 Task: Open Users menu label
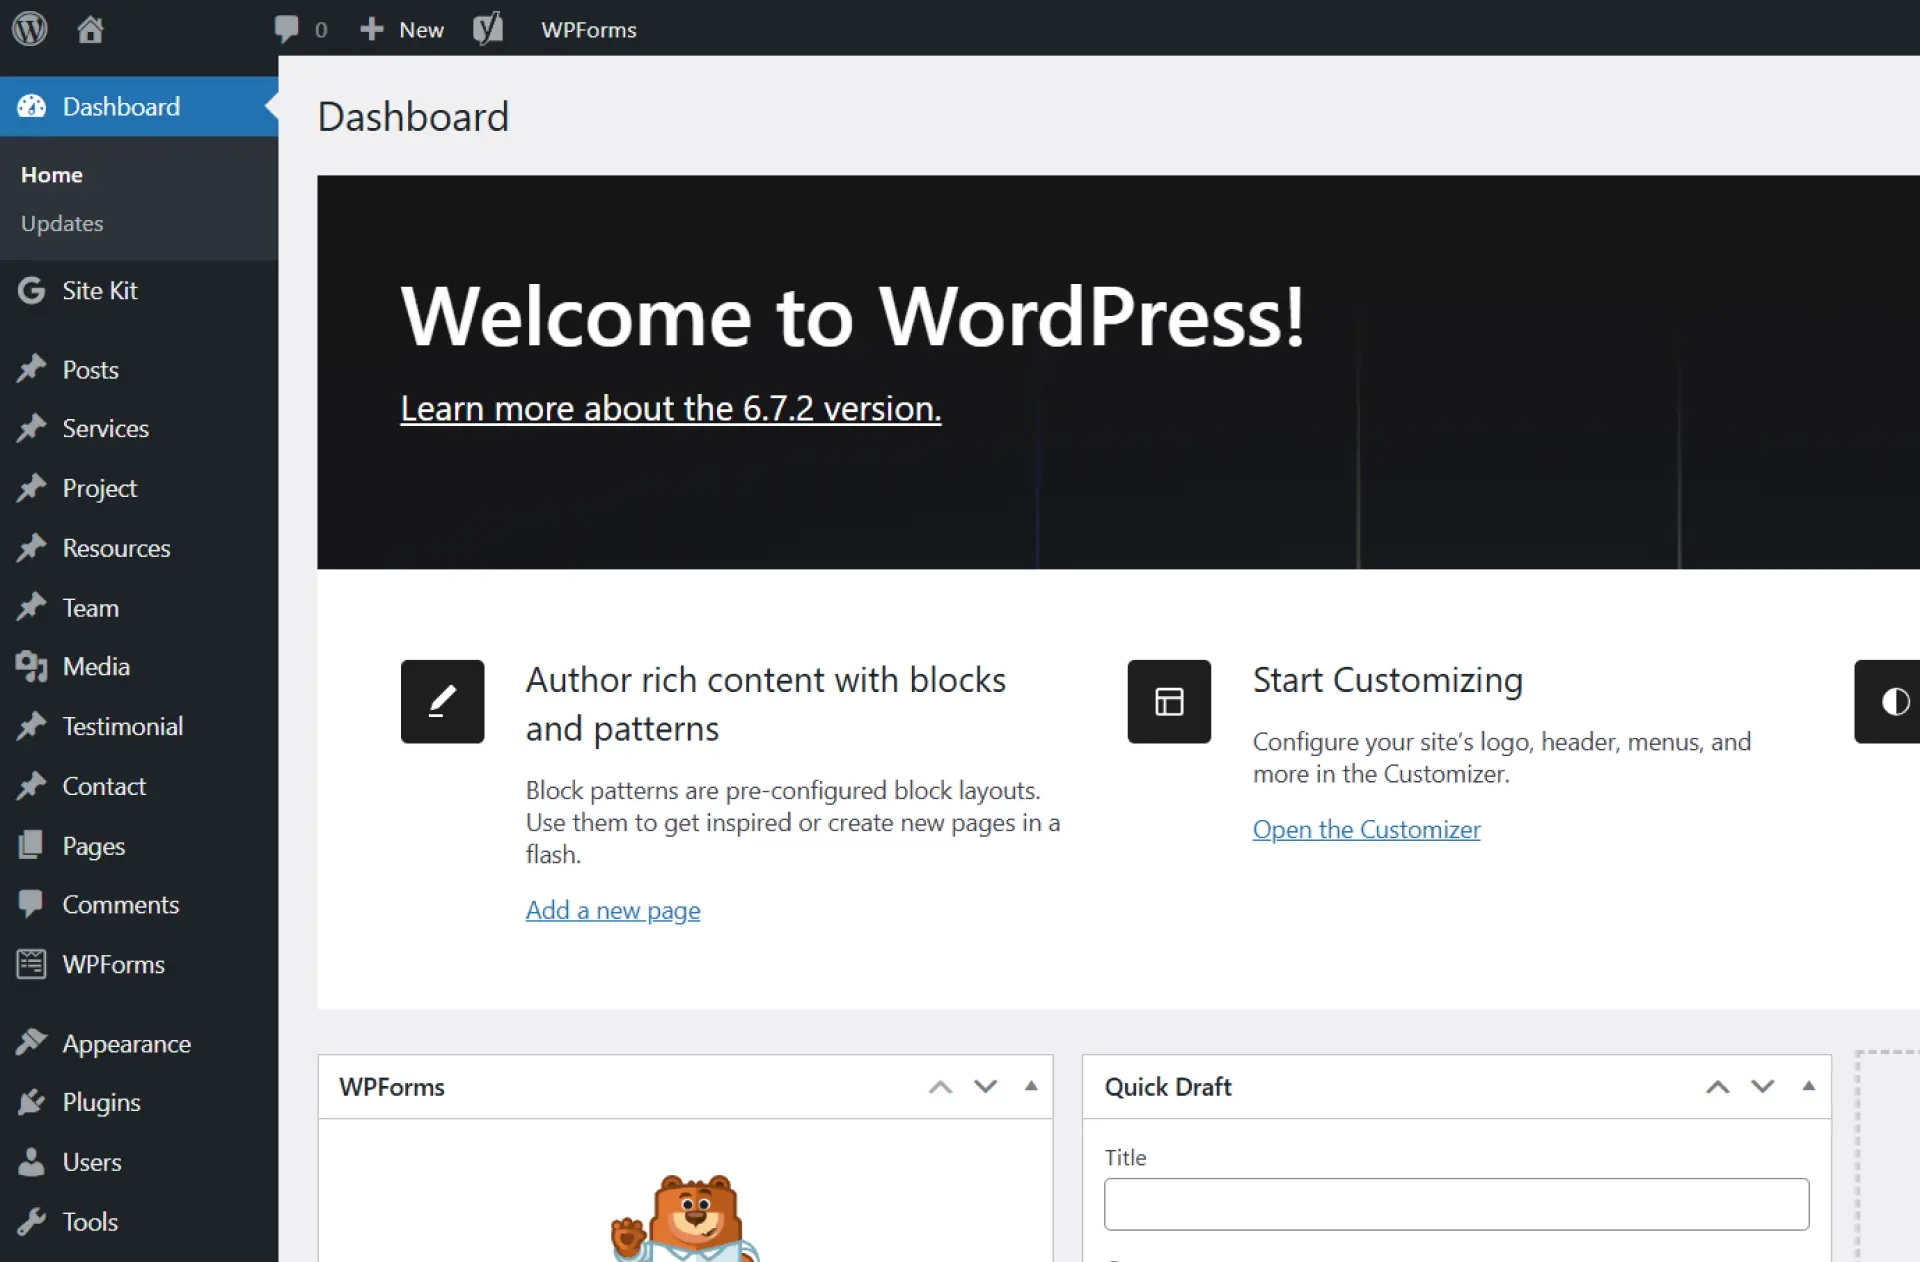(92, 1162)
